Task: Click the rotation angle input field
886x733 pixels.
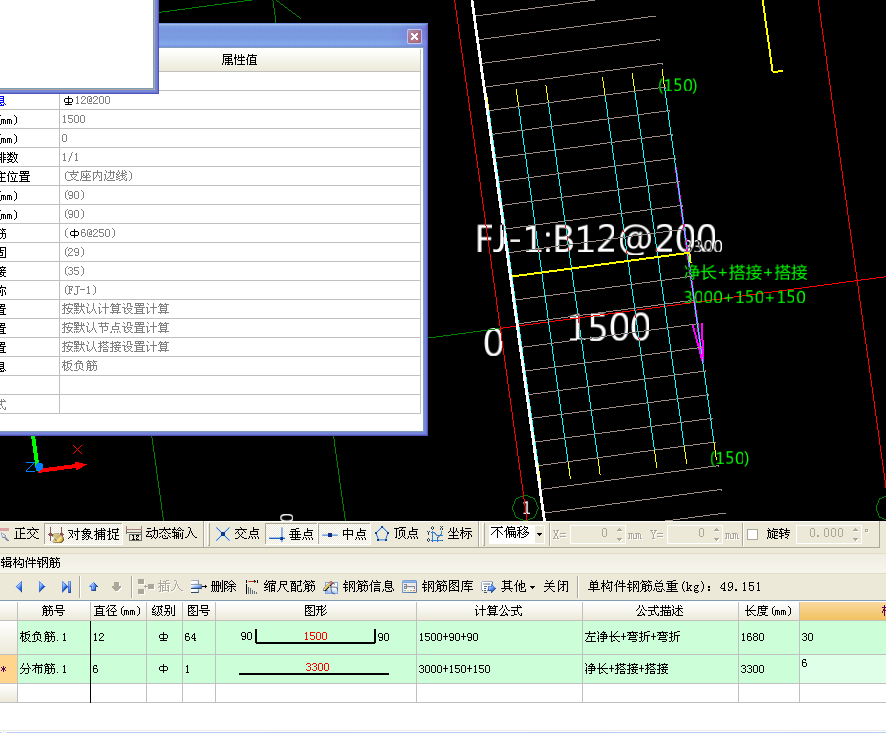Action: [823, 534]
